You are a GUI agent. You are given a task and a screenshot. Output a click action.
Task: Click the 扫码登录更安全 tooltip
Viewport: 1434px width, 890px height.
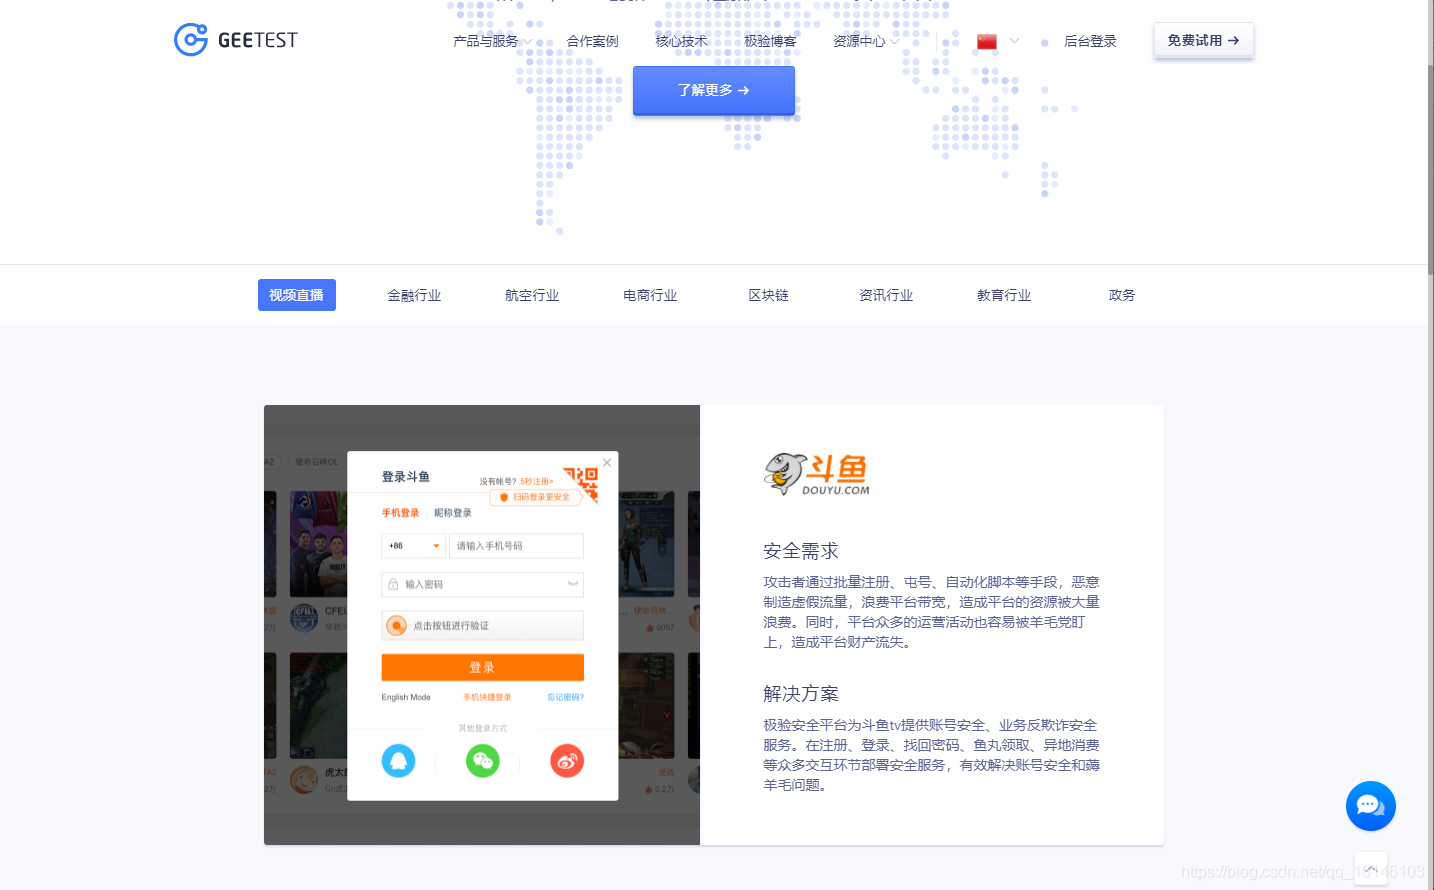coord(536,497)
